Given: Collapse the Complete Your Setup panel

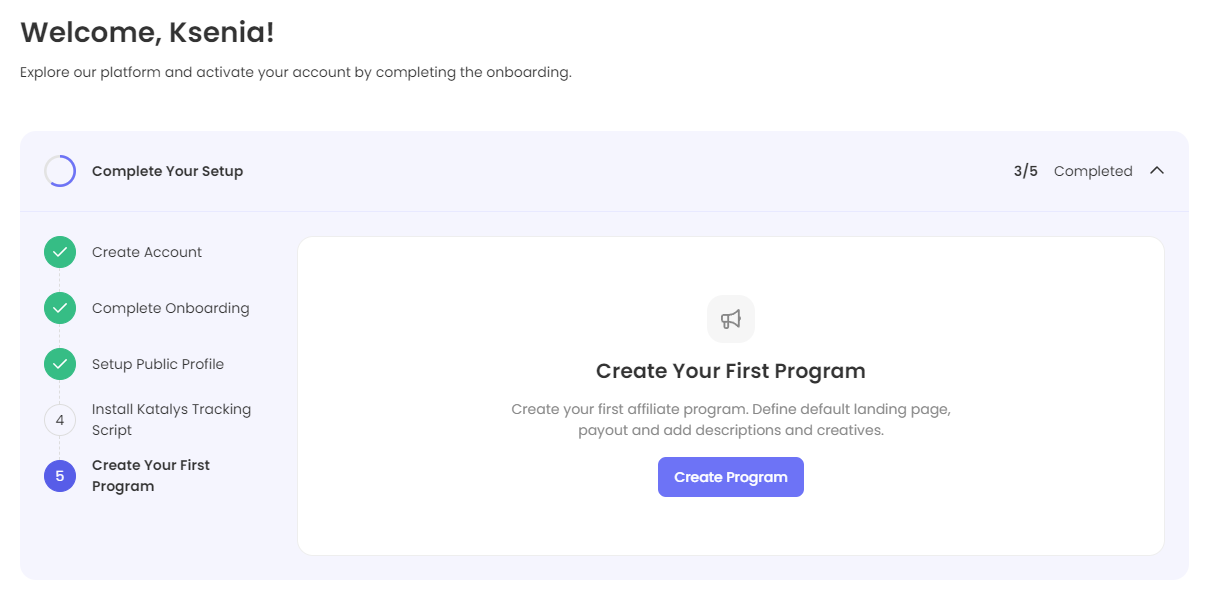Looking at the screenshot, I should [1157, 171].
